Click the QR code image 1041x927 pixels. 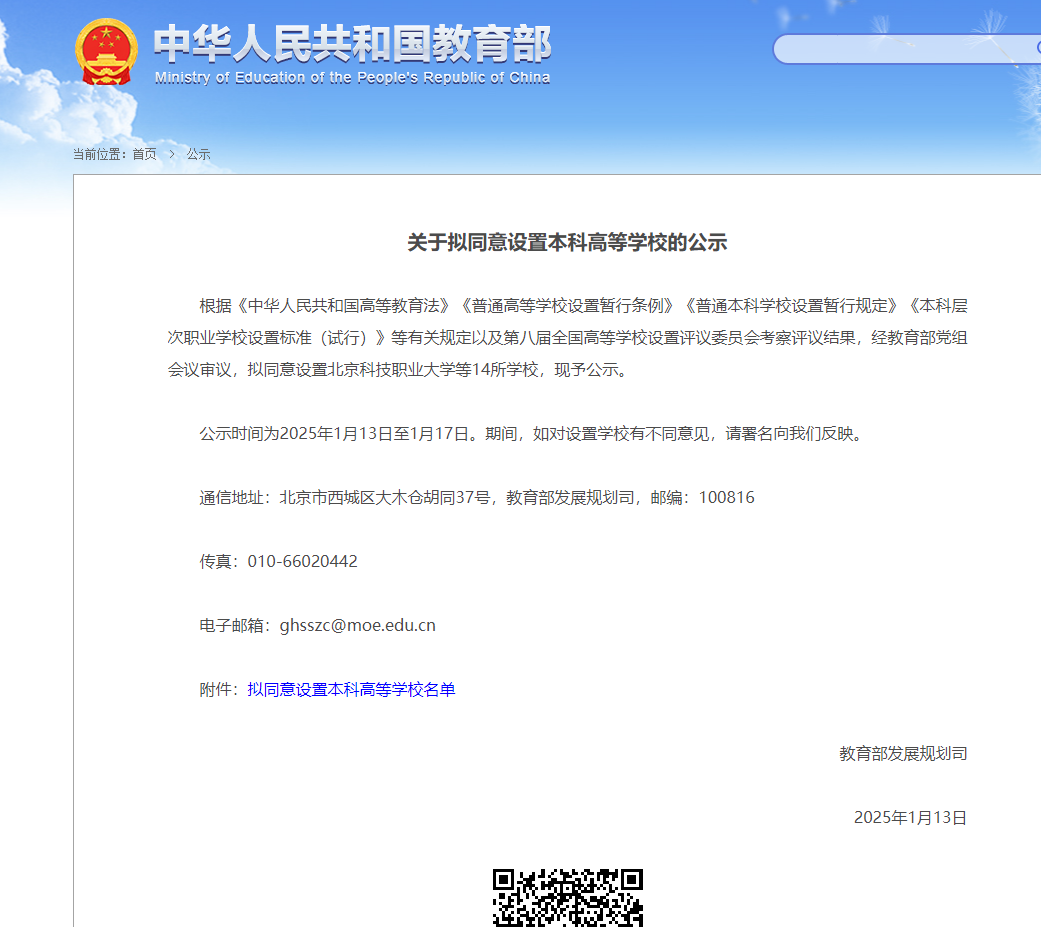[568, 897]
